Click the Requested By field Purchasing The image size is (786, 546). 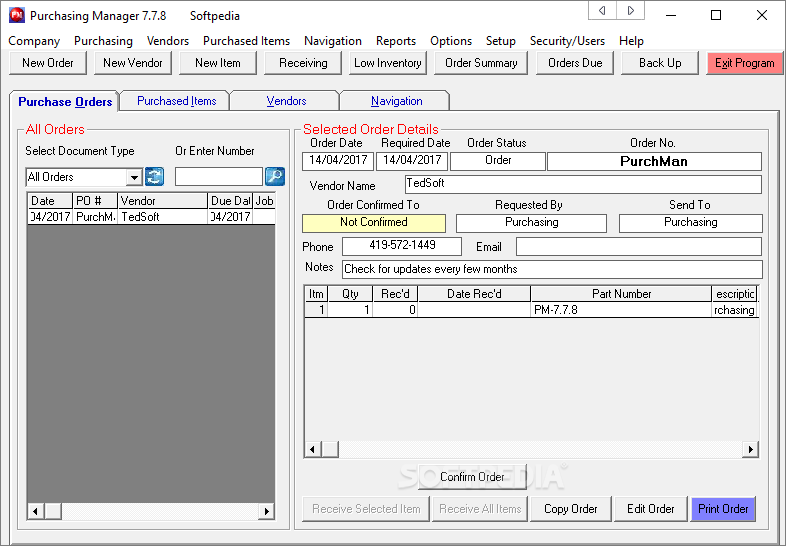pos(531,223)
